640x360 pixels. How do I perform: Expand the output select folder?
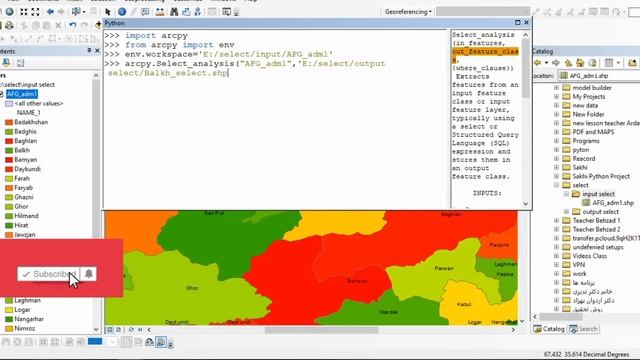pyautogui.click(x=567, y=212)
